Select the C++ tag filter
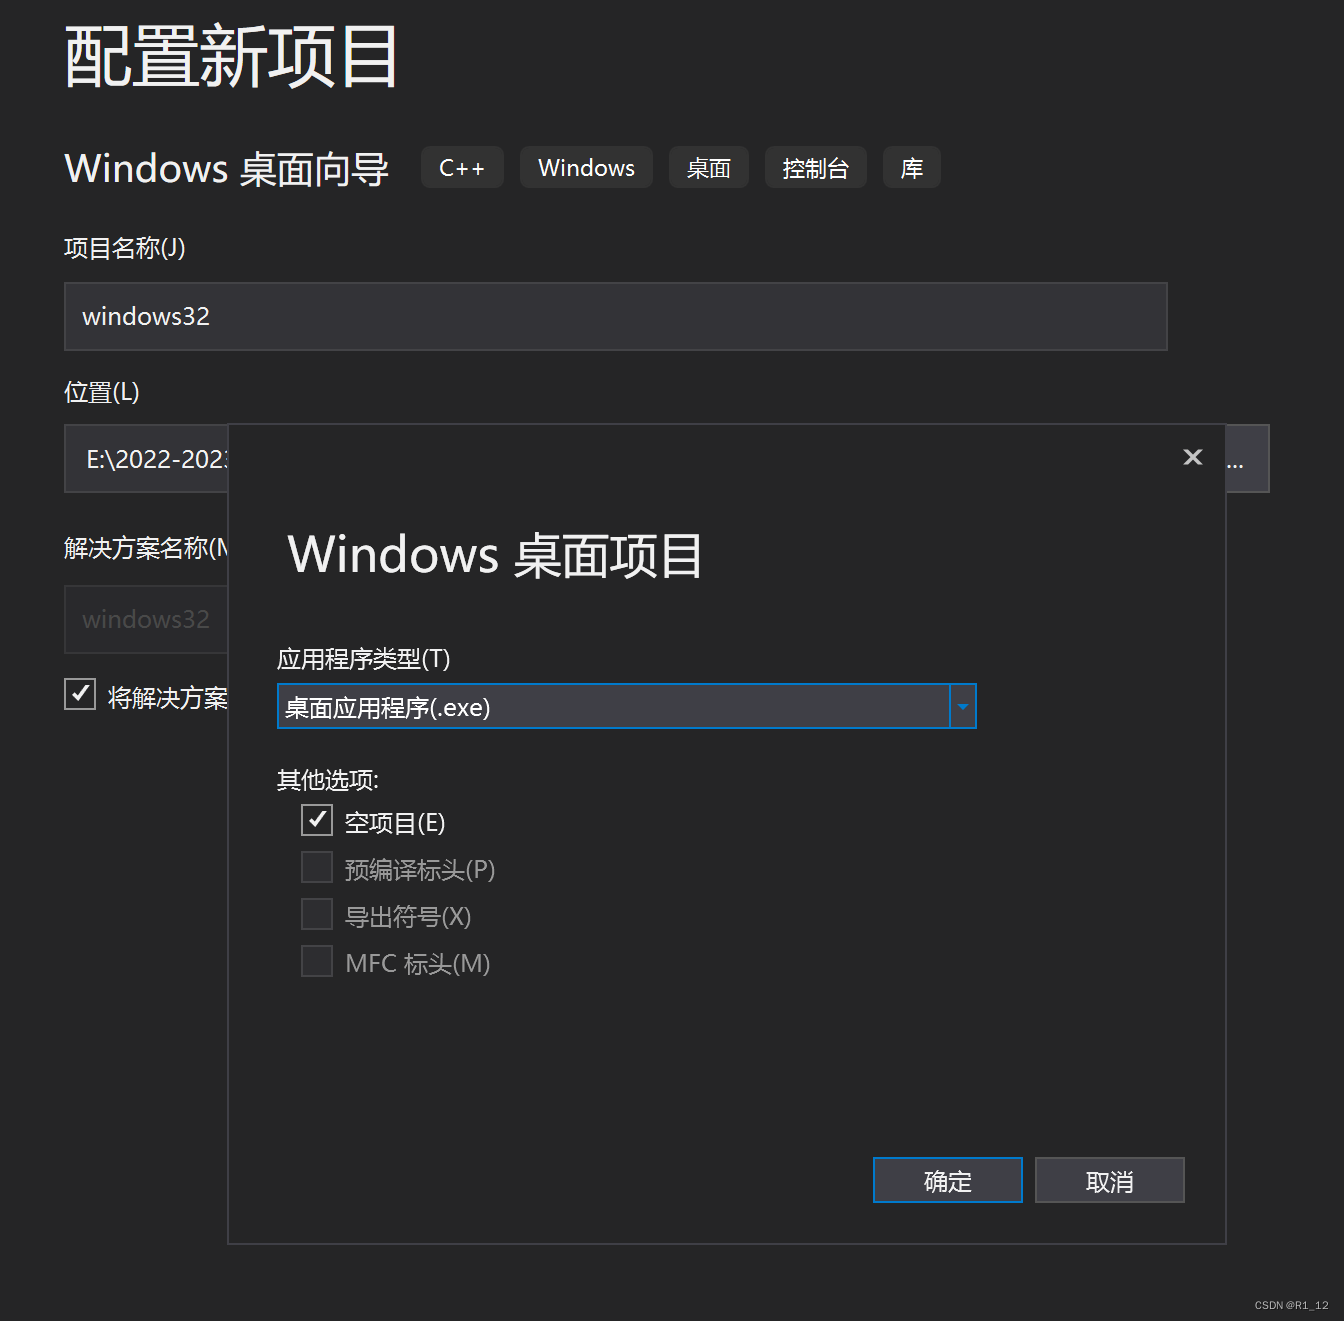 coord(461,167)
